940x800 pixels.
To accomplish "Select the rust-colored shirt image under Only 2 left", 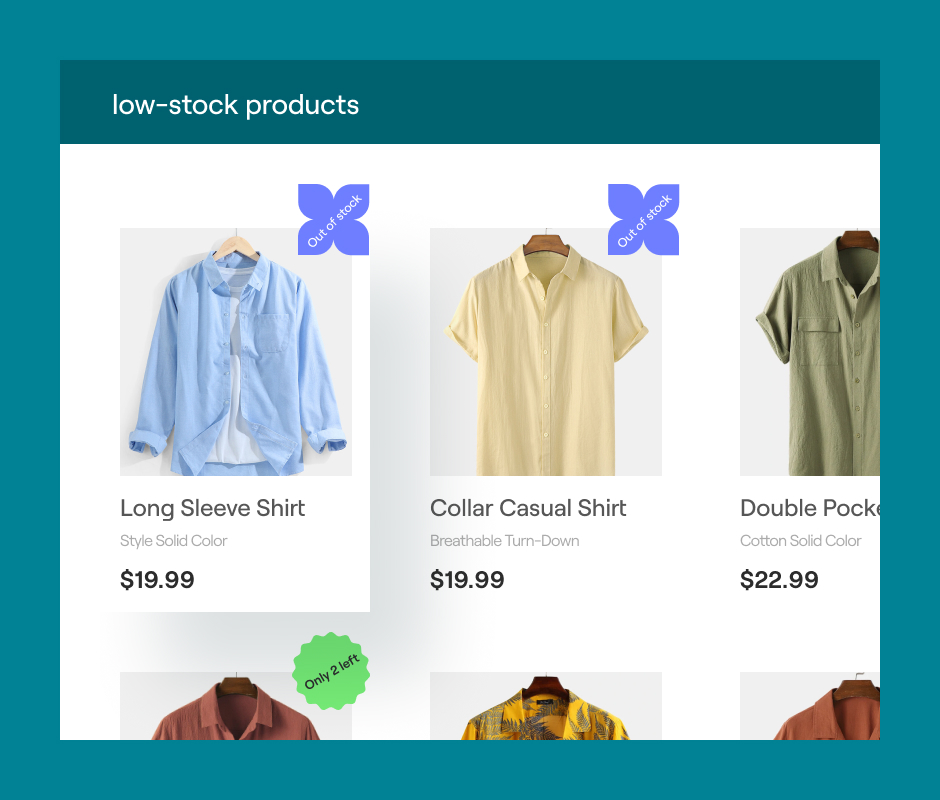I will pos(236,706).
